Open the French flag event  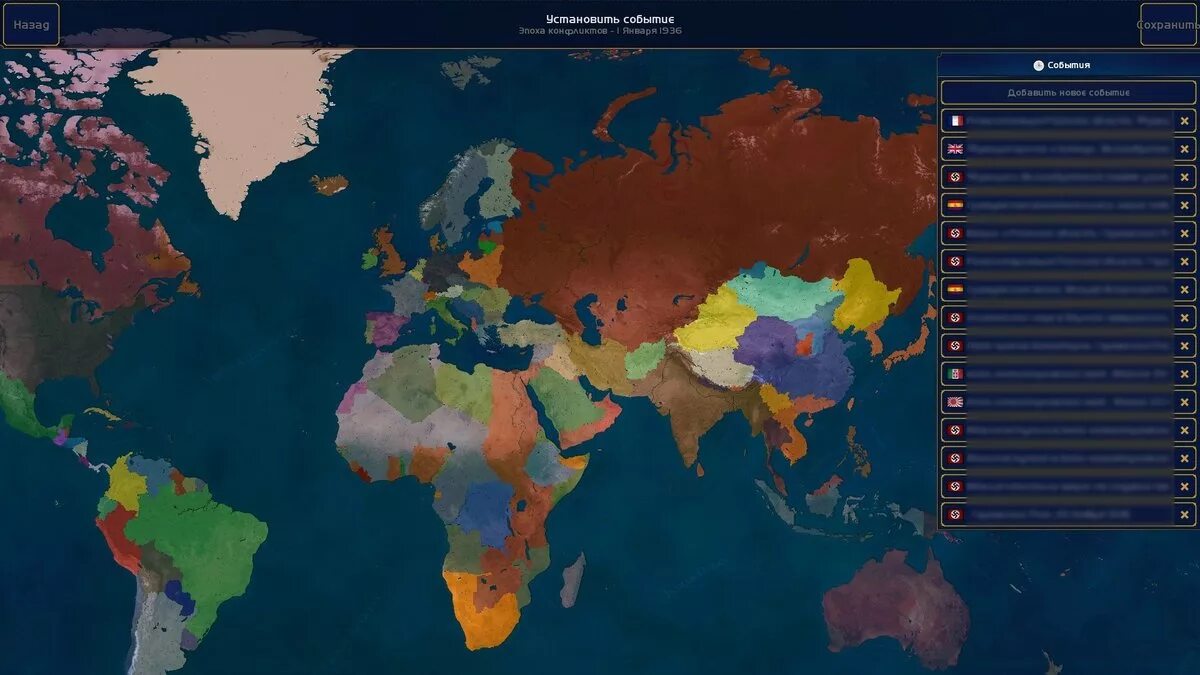pos(1057,121)
